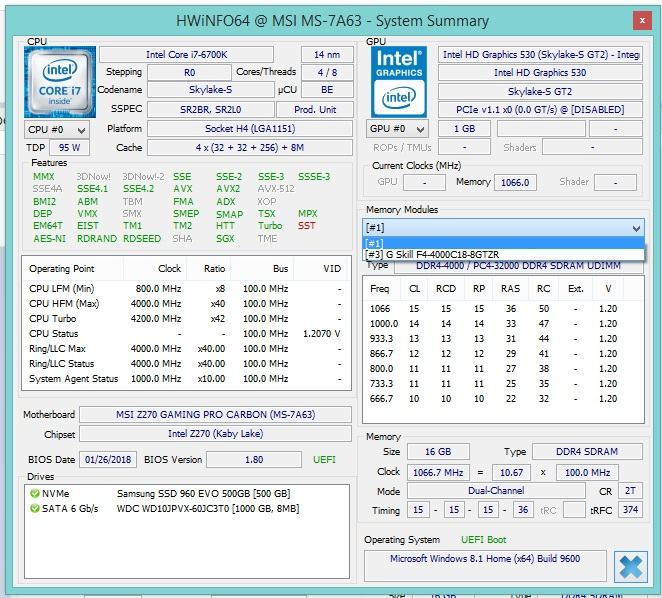Select the CPU HFM (Max) row
This screenshot has height=598, width=662.
tap(186, 304)
